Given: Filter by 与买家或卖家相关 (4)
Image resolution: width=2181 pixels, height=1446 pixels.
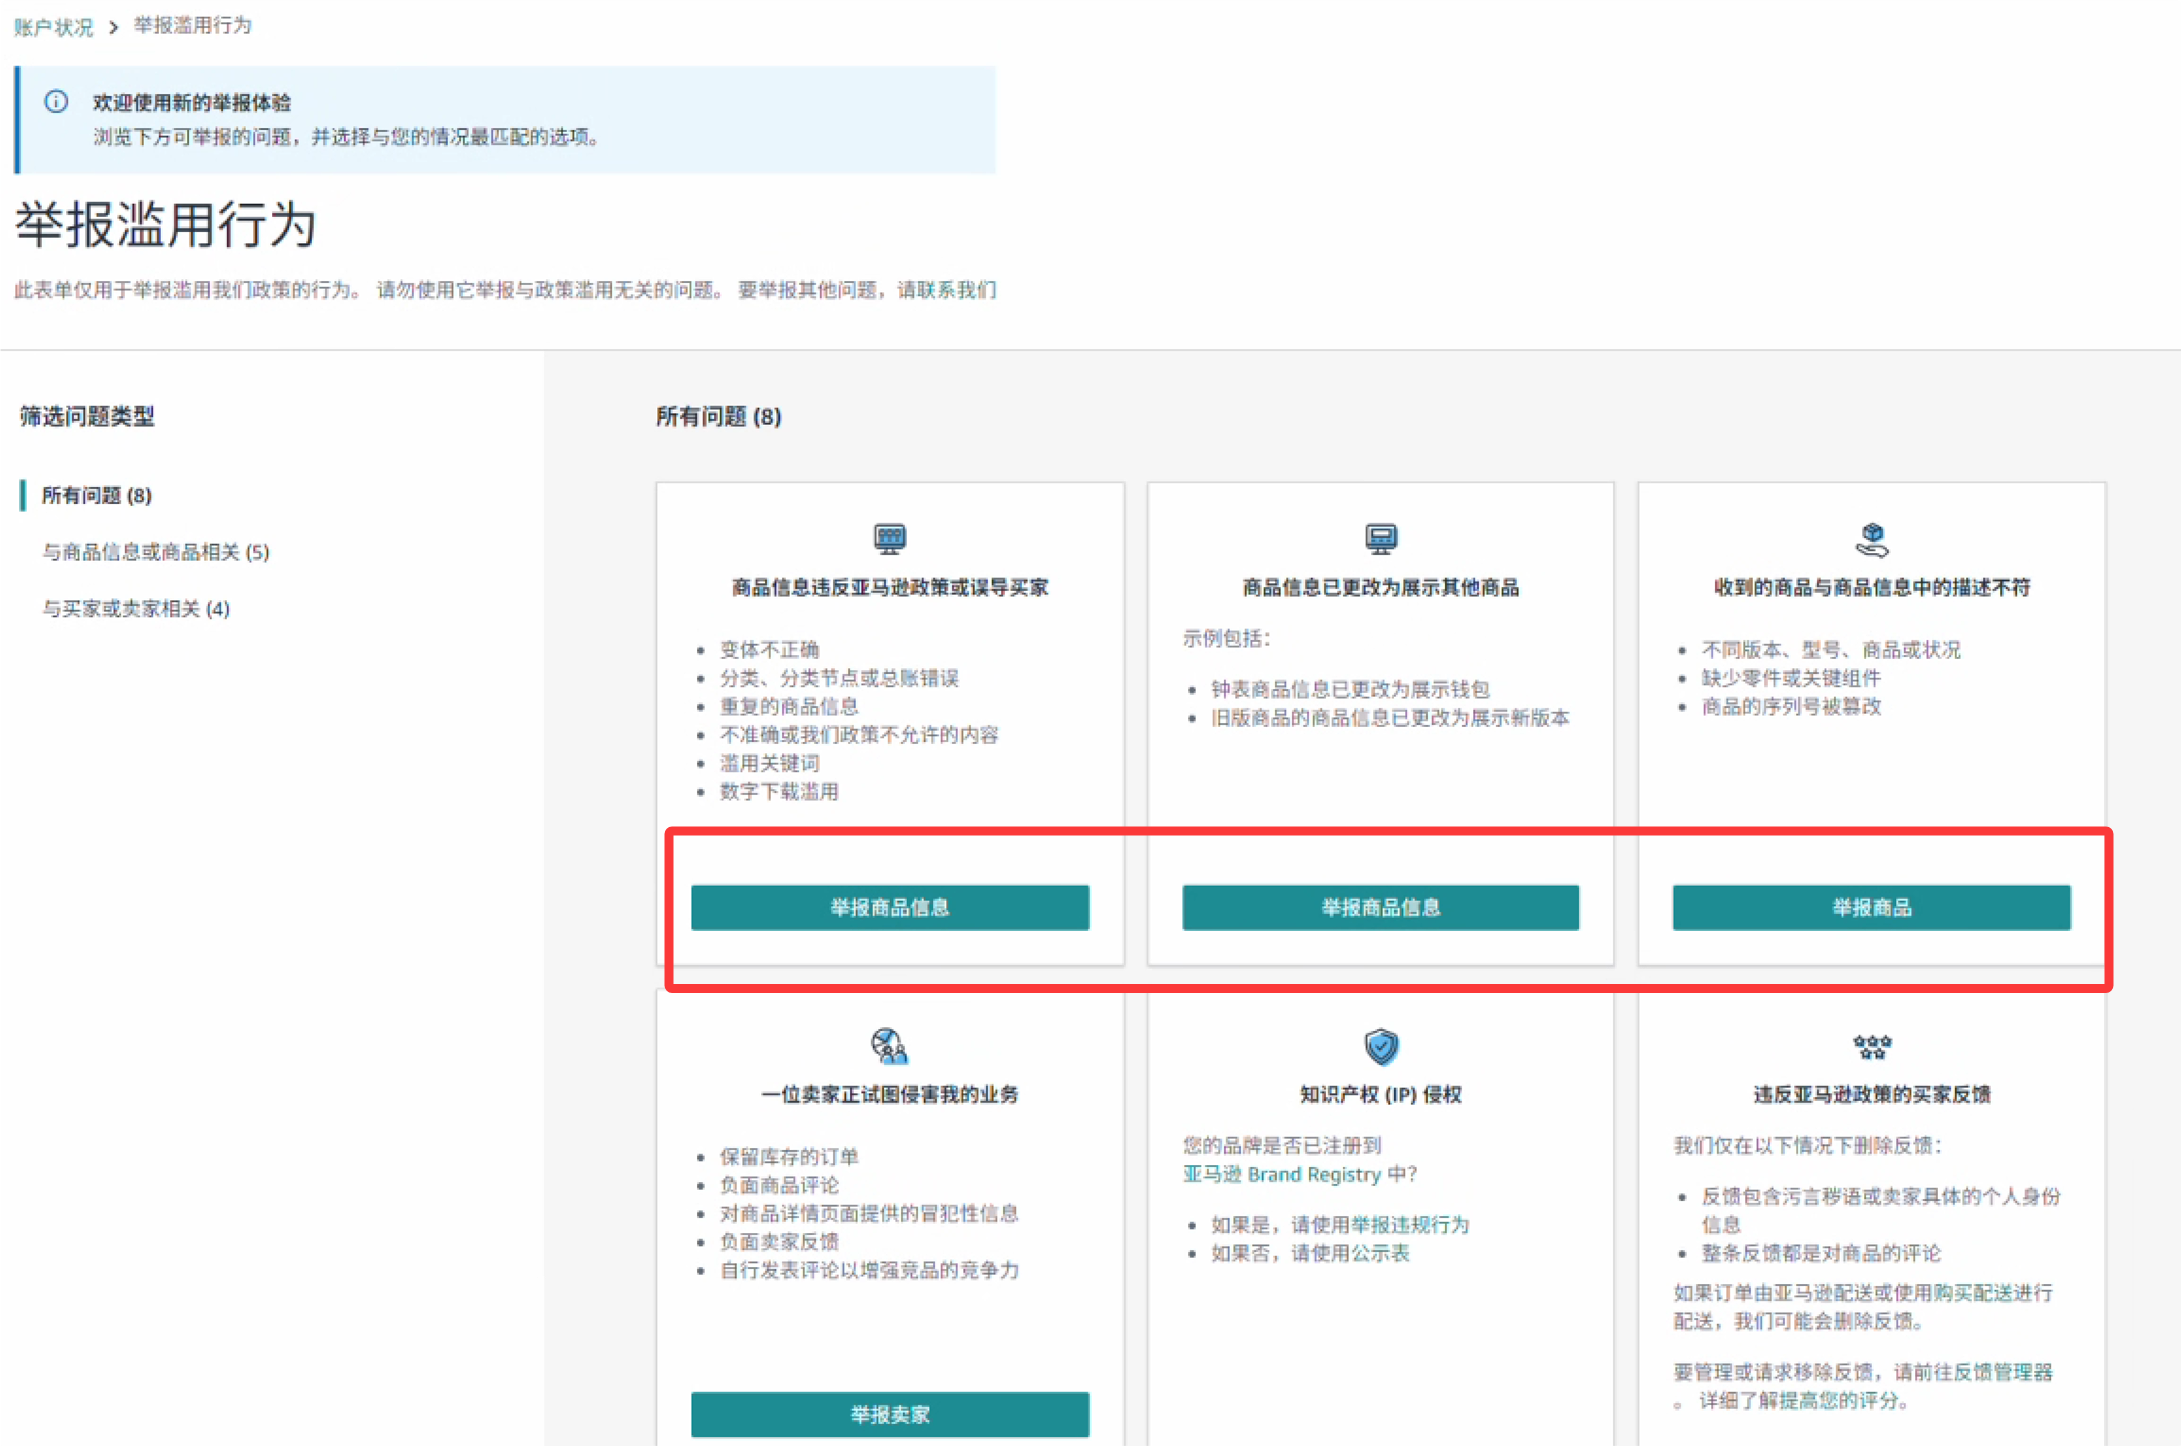Looking at the screenshot, I should click(x=135, y=609).
